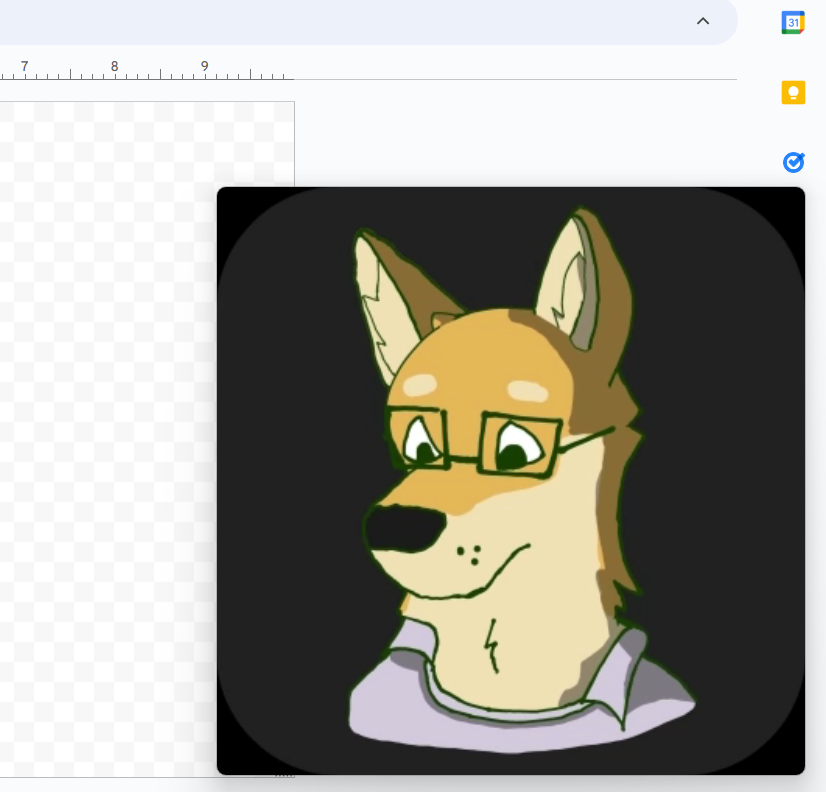Open Google Keep from the side panel
The image size is (826, 792).
(x=793, y=92)
